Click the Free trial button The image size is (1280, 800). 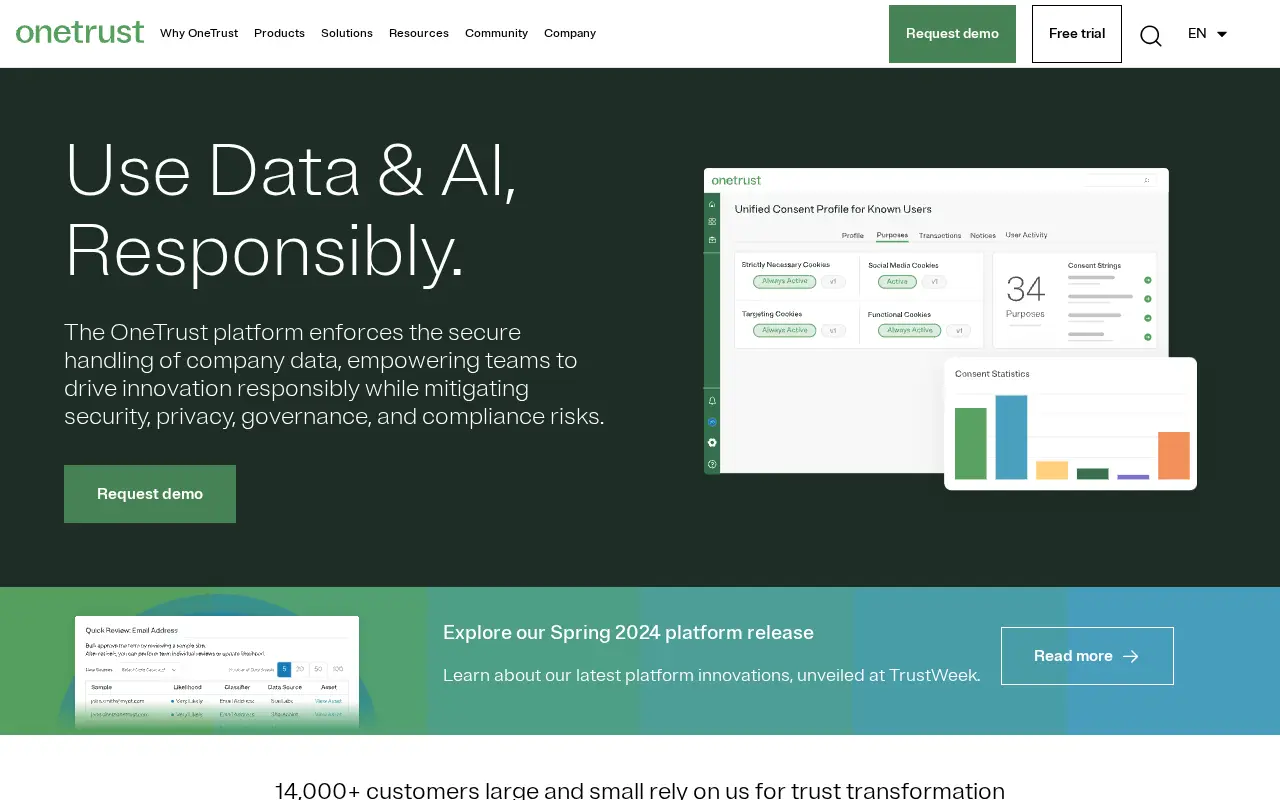tap(1077, 34)
